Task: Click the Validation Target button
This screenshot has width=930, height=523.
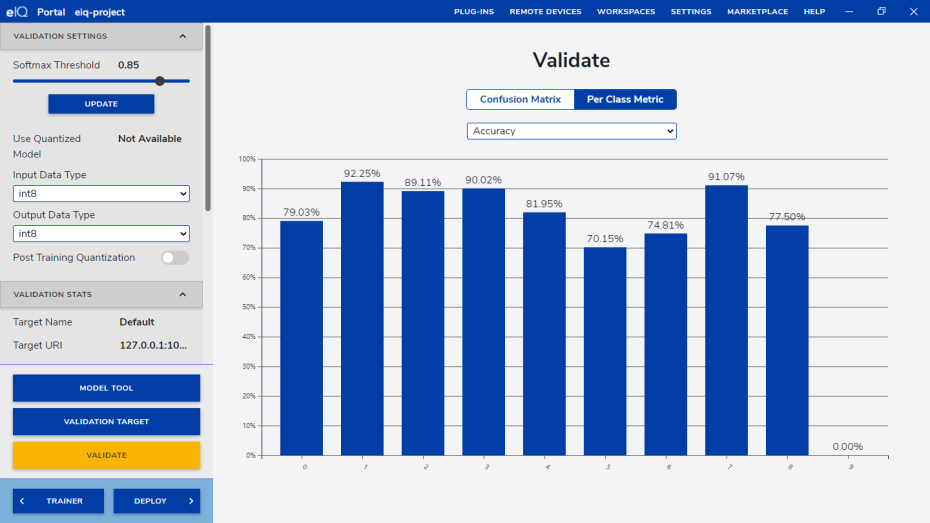Action: tap(106, 422)
